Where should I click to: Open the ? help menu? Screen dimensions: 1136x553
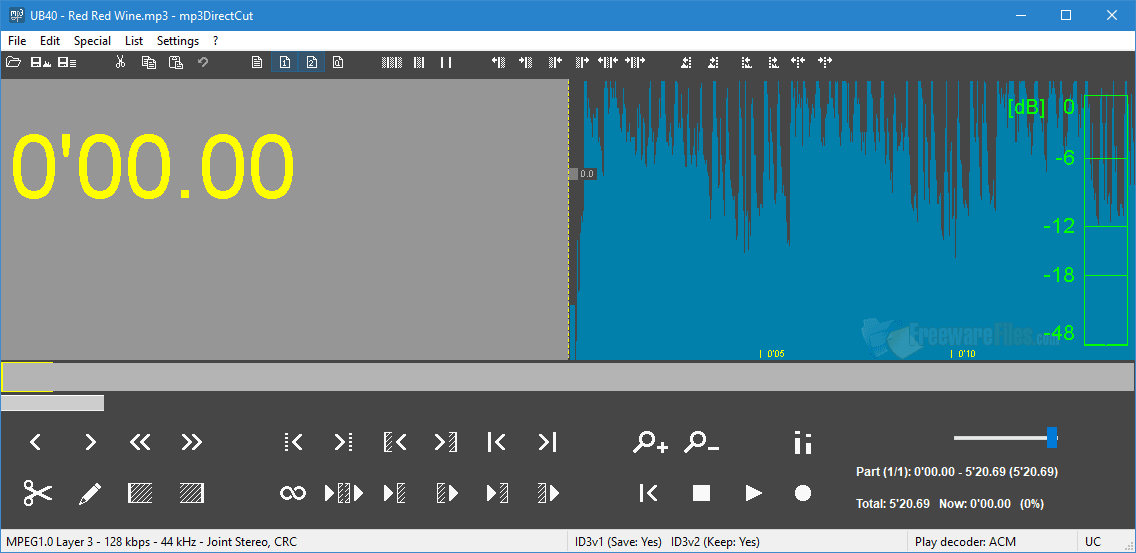click(x=216, y=41)
